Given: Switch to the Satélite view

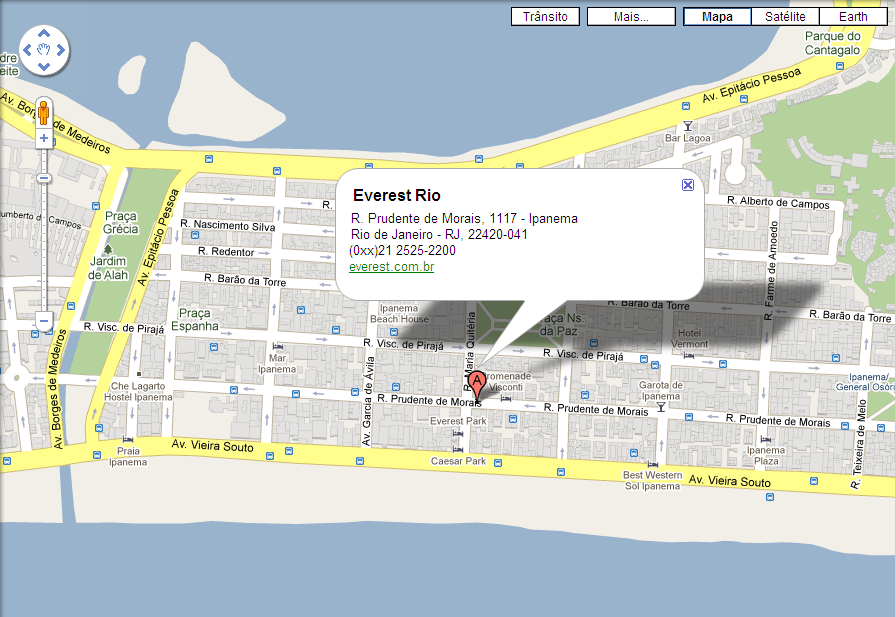Looking at the screenshot, I should point(785,17).
